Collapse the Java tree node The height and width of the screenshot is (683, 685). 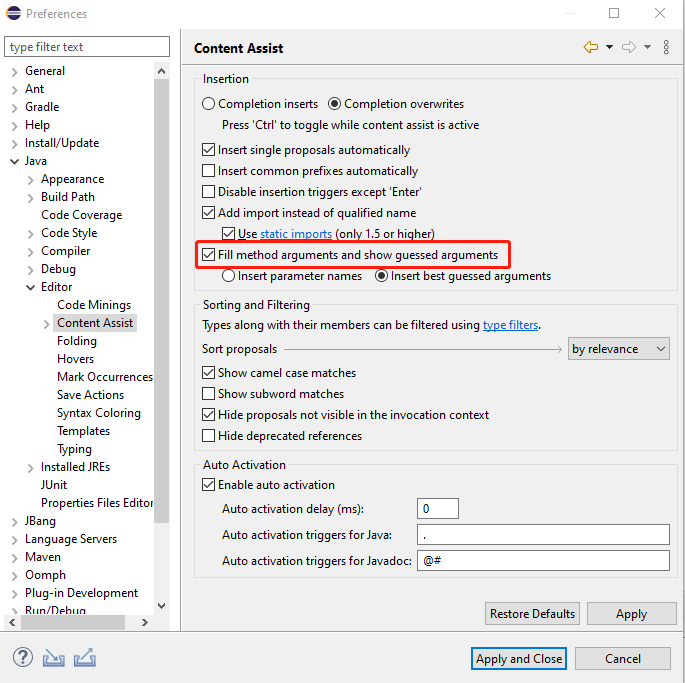tap(14, 162)
